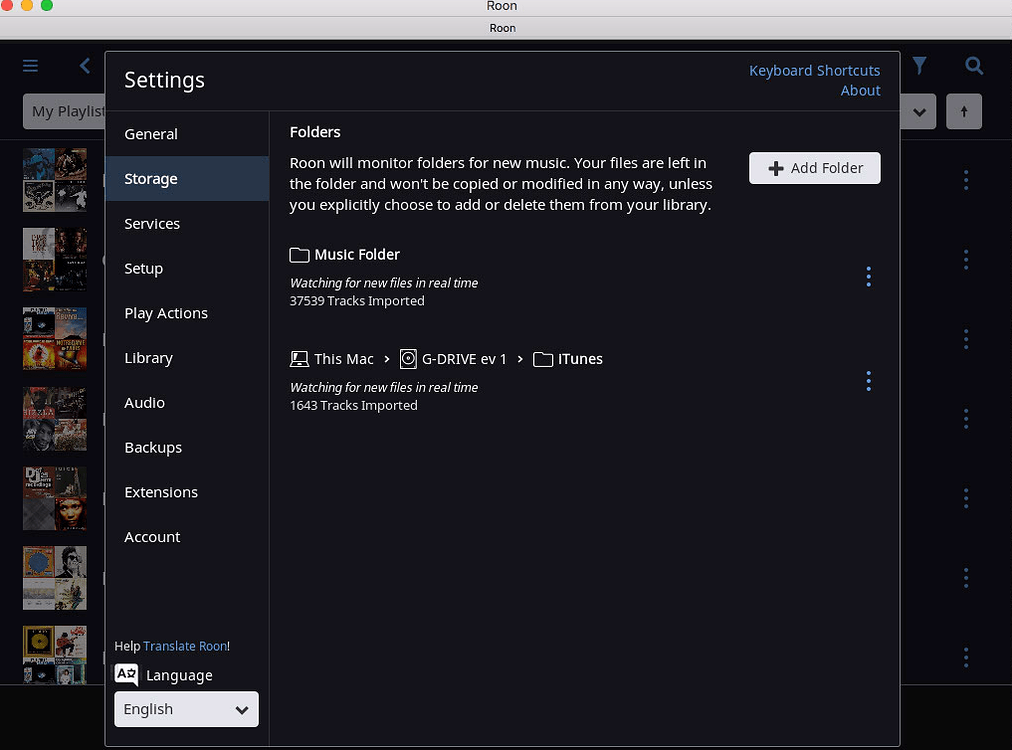The width and height of the screenshot is (1012, 750).
Task: Open more options for second playlist row
Action: point(966,259)
